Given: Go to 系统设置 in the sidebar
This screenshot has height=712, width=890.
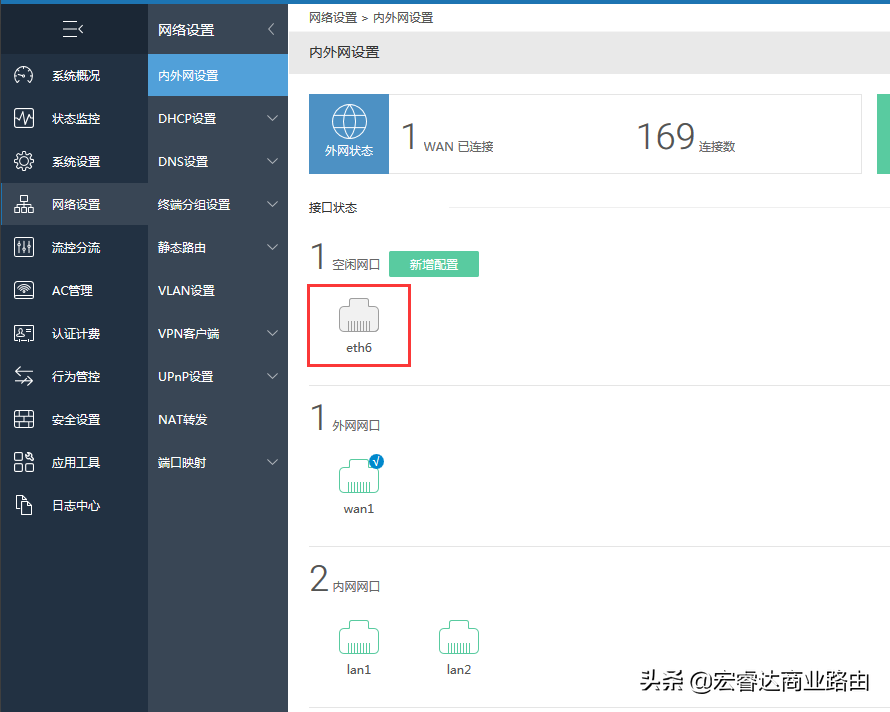Looking at the screenshot, I should 74,161.
